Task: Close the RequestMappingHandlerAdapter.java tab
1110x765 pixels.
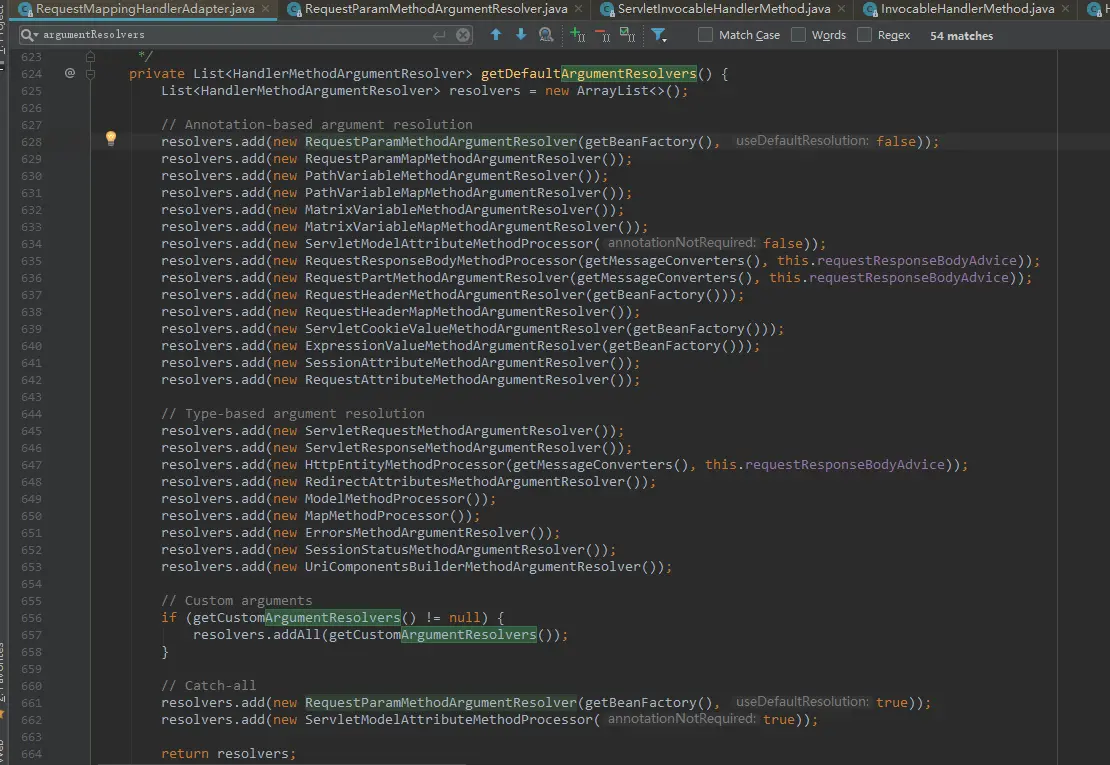Action: tap(265, 9)
